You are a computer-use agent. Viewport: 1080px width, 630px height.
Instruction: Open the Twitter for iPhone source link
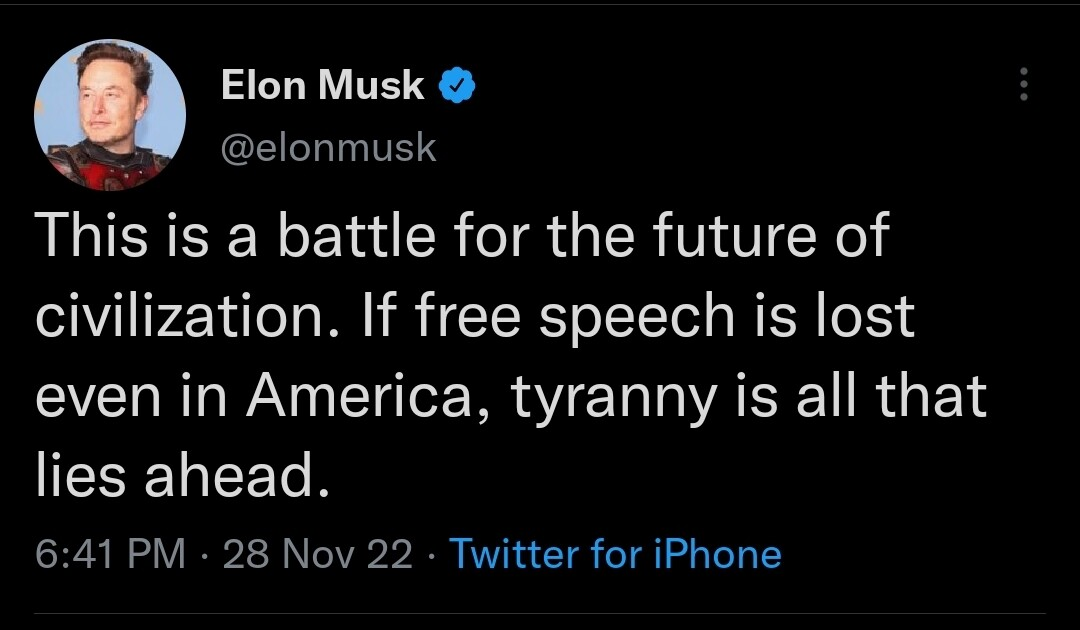point(615,553)
